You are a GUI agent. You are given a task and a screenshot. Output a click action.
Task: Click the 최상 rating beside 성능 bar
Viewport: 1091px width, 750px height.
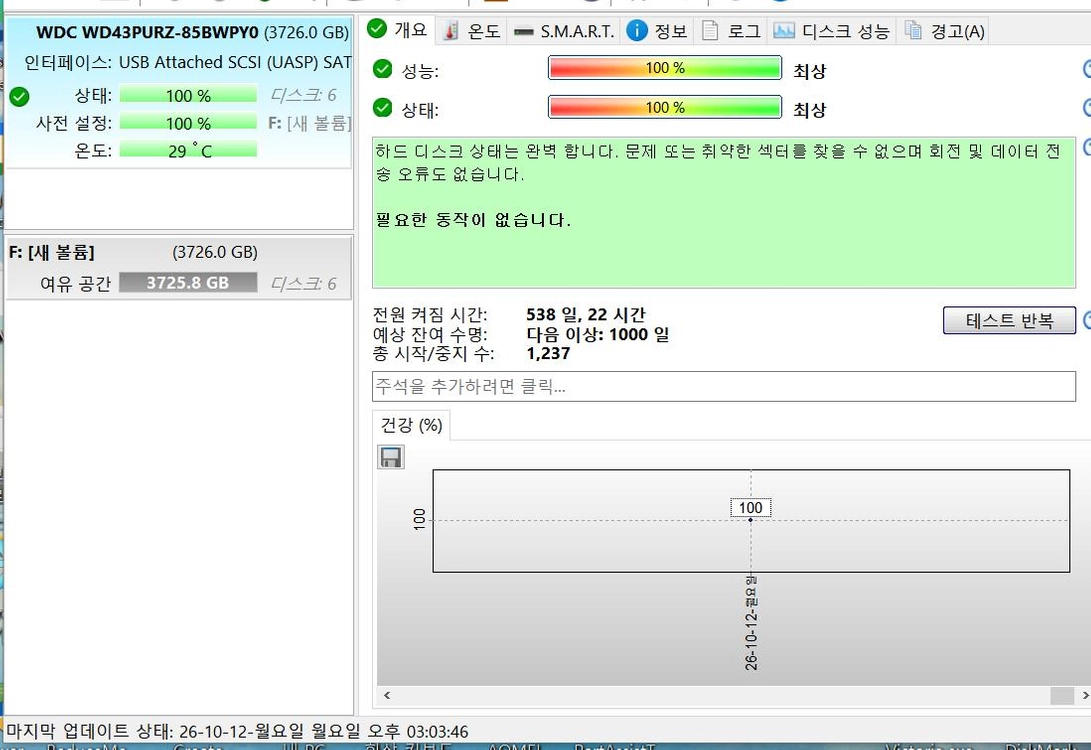(x=810, y=71)
